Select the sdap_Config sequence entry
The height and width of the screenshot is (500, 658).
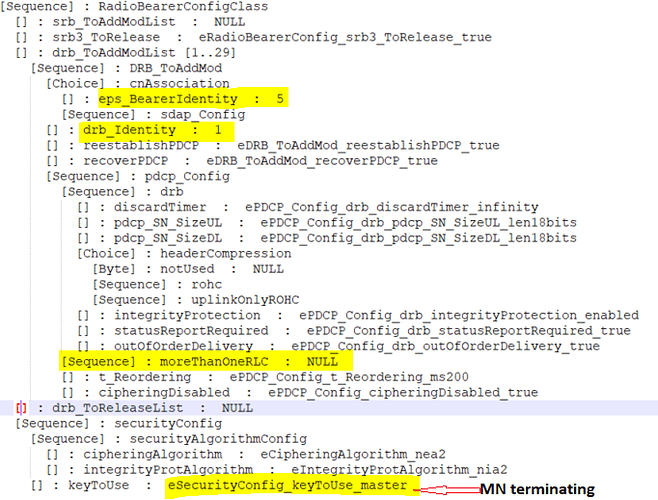(x=153, y=115)
